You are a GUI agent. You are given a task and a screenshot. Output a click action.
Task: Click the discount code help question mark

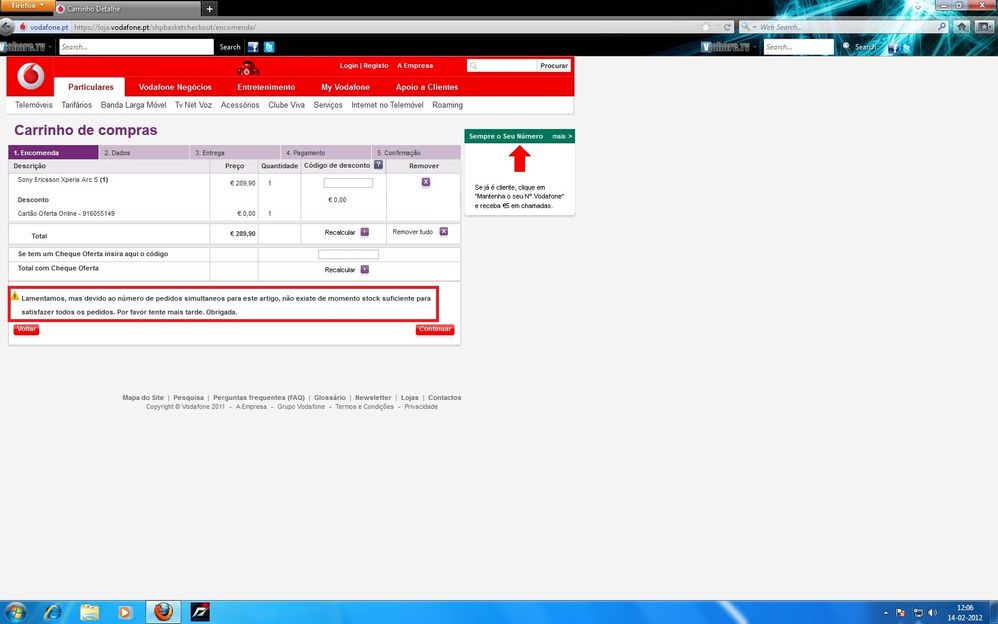coord(378,165)
